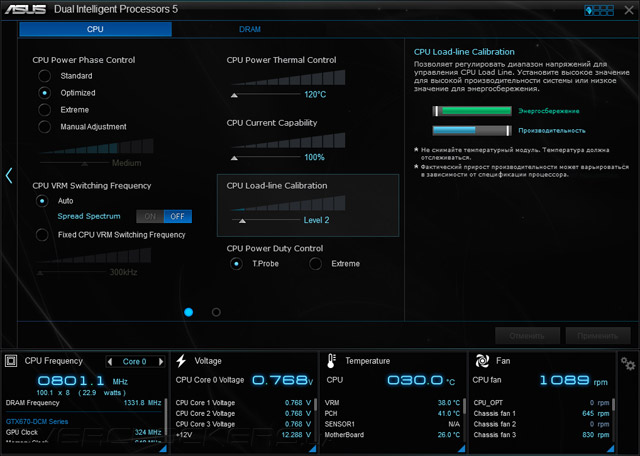This screenshot has width=640, height=456.
Task: Click the CPU frequency panel scrollbar
Action: (166, 418)
